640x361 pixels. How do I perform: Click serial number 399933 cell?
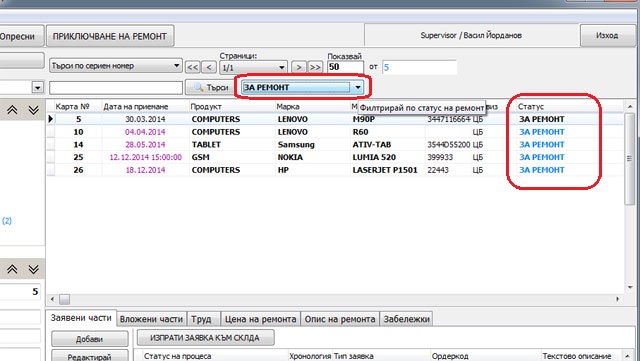(x=440, y=157)
